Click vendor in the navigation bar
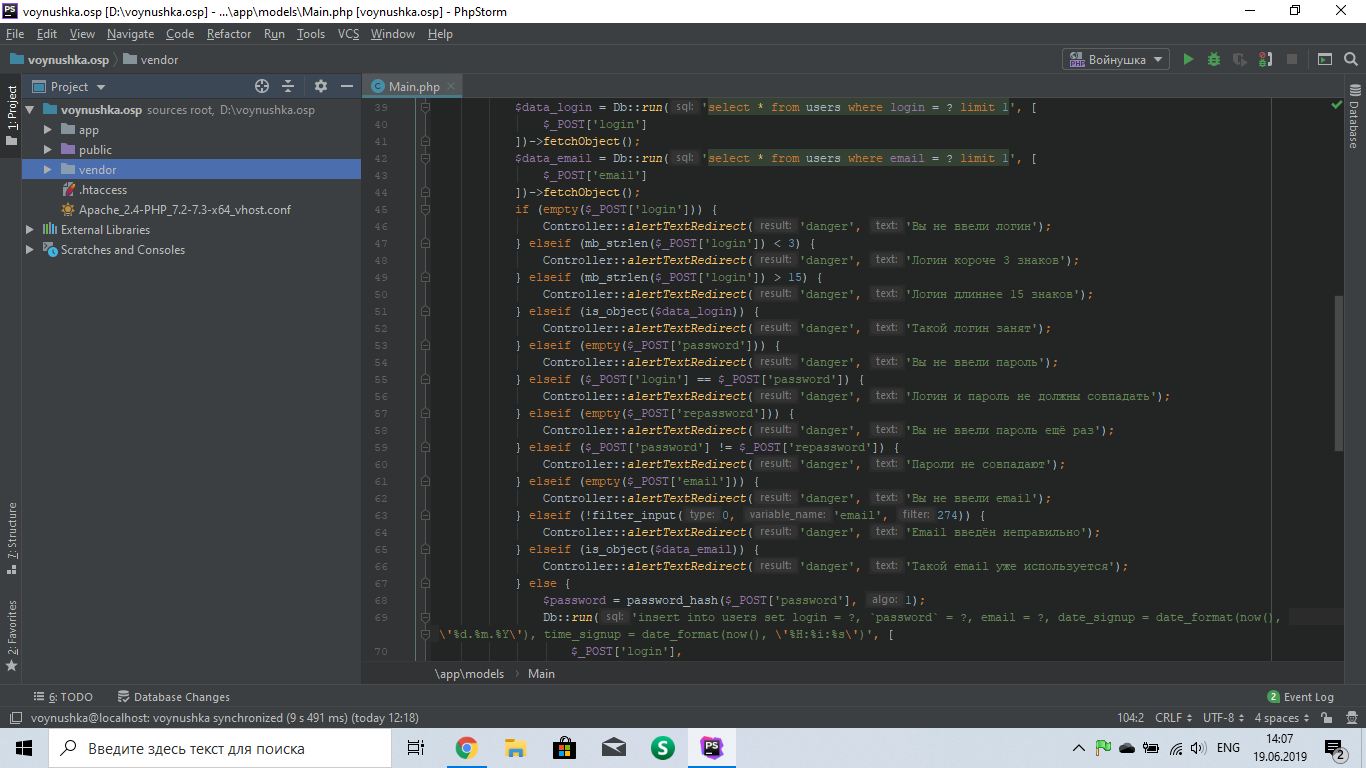This screenshot has width=1366, height=768. pyautogui.click(x=151, y=60)
